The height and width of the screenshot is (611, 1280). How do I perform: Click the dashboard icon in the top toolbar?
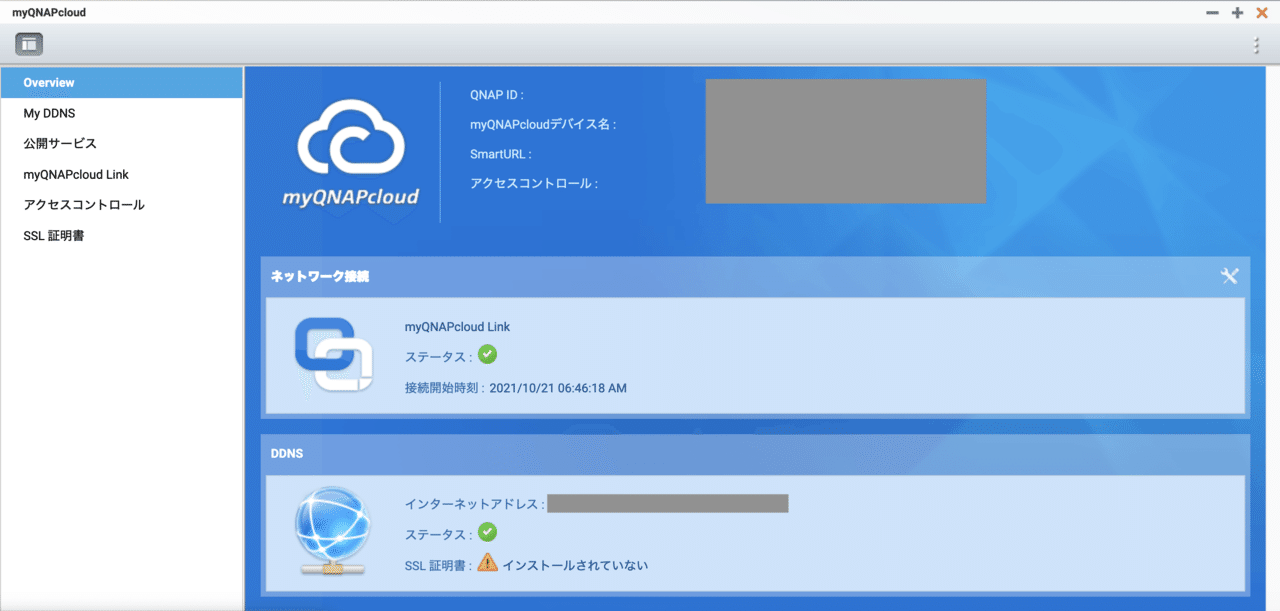[x=28, y=43]
